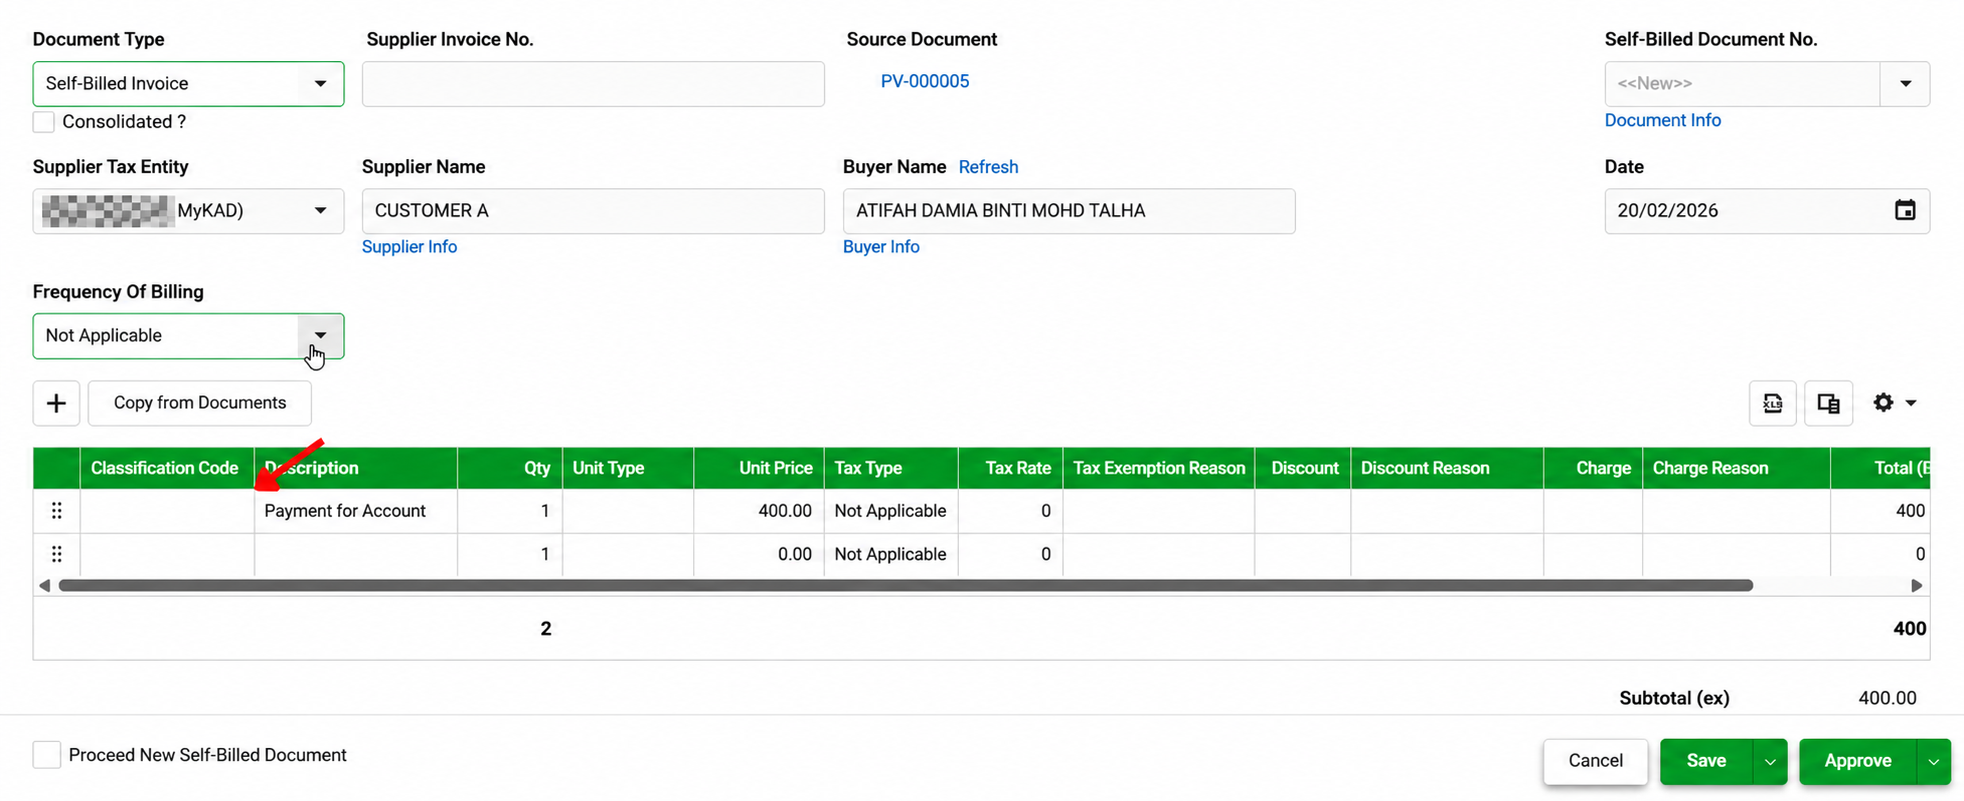This screenshot has width=1964, height=801.
Task: Click Classification Code cell of Payment row
Action: click(167, 511)
